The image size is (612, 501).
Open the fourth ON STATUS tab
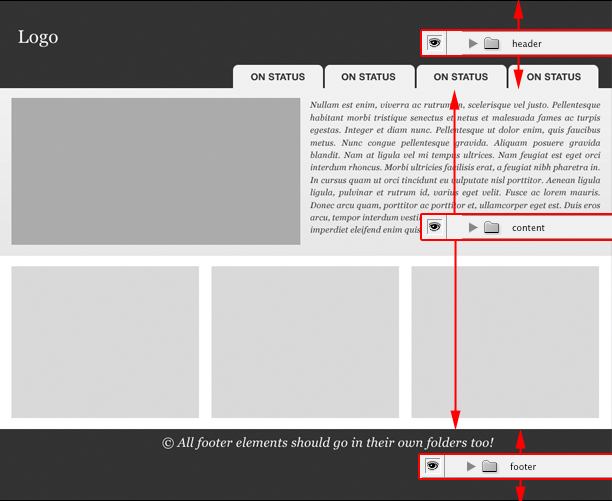pos(553,77)
